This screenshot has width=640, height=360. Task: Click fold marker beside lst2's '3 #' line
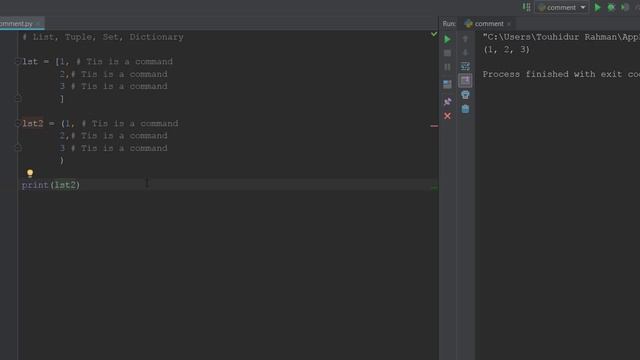pyautogui.click(x=18, y=148)
